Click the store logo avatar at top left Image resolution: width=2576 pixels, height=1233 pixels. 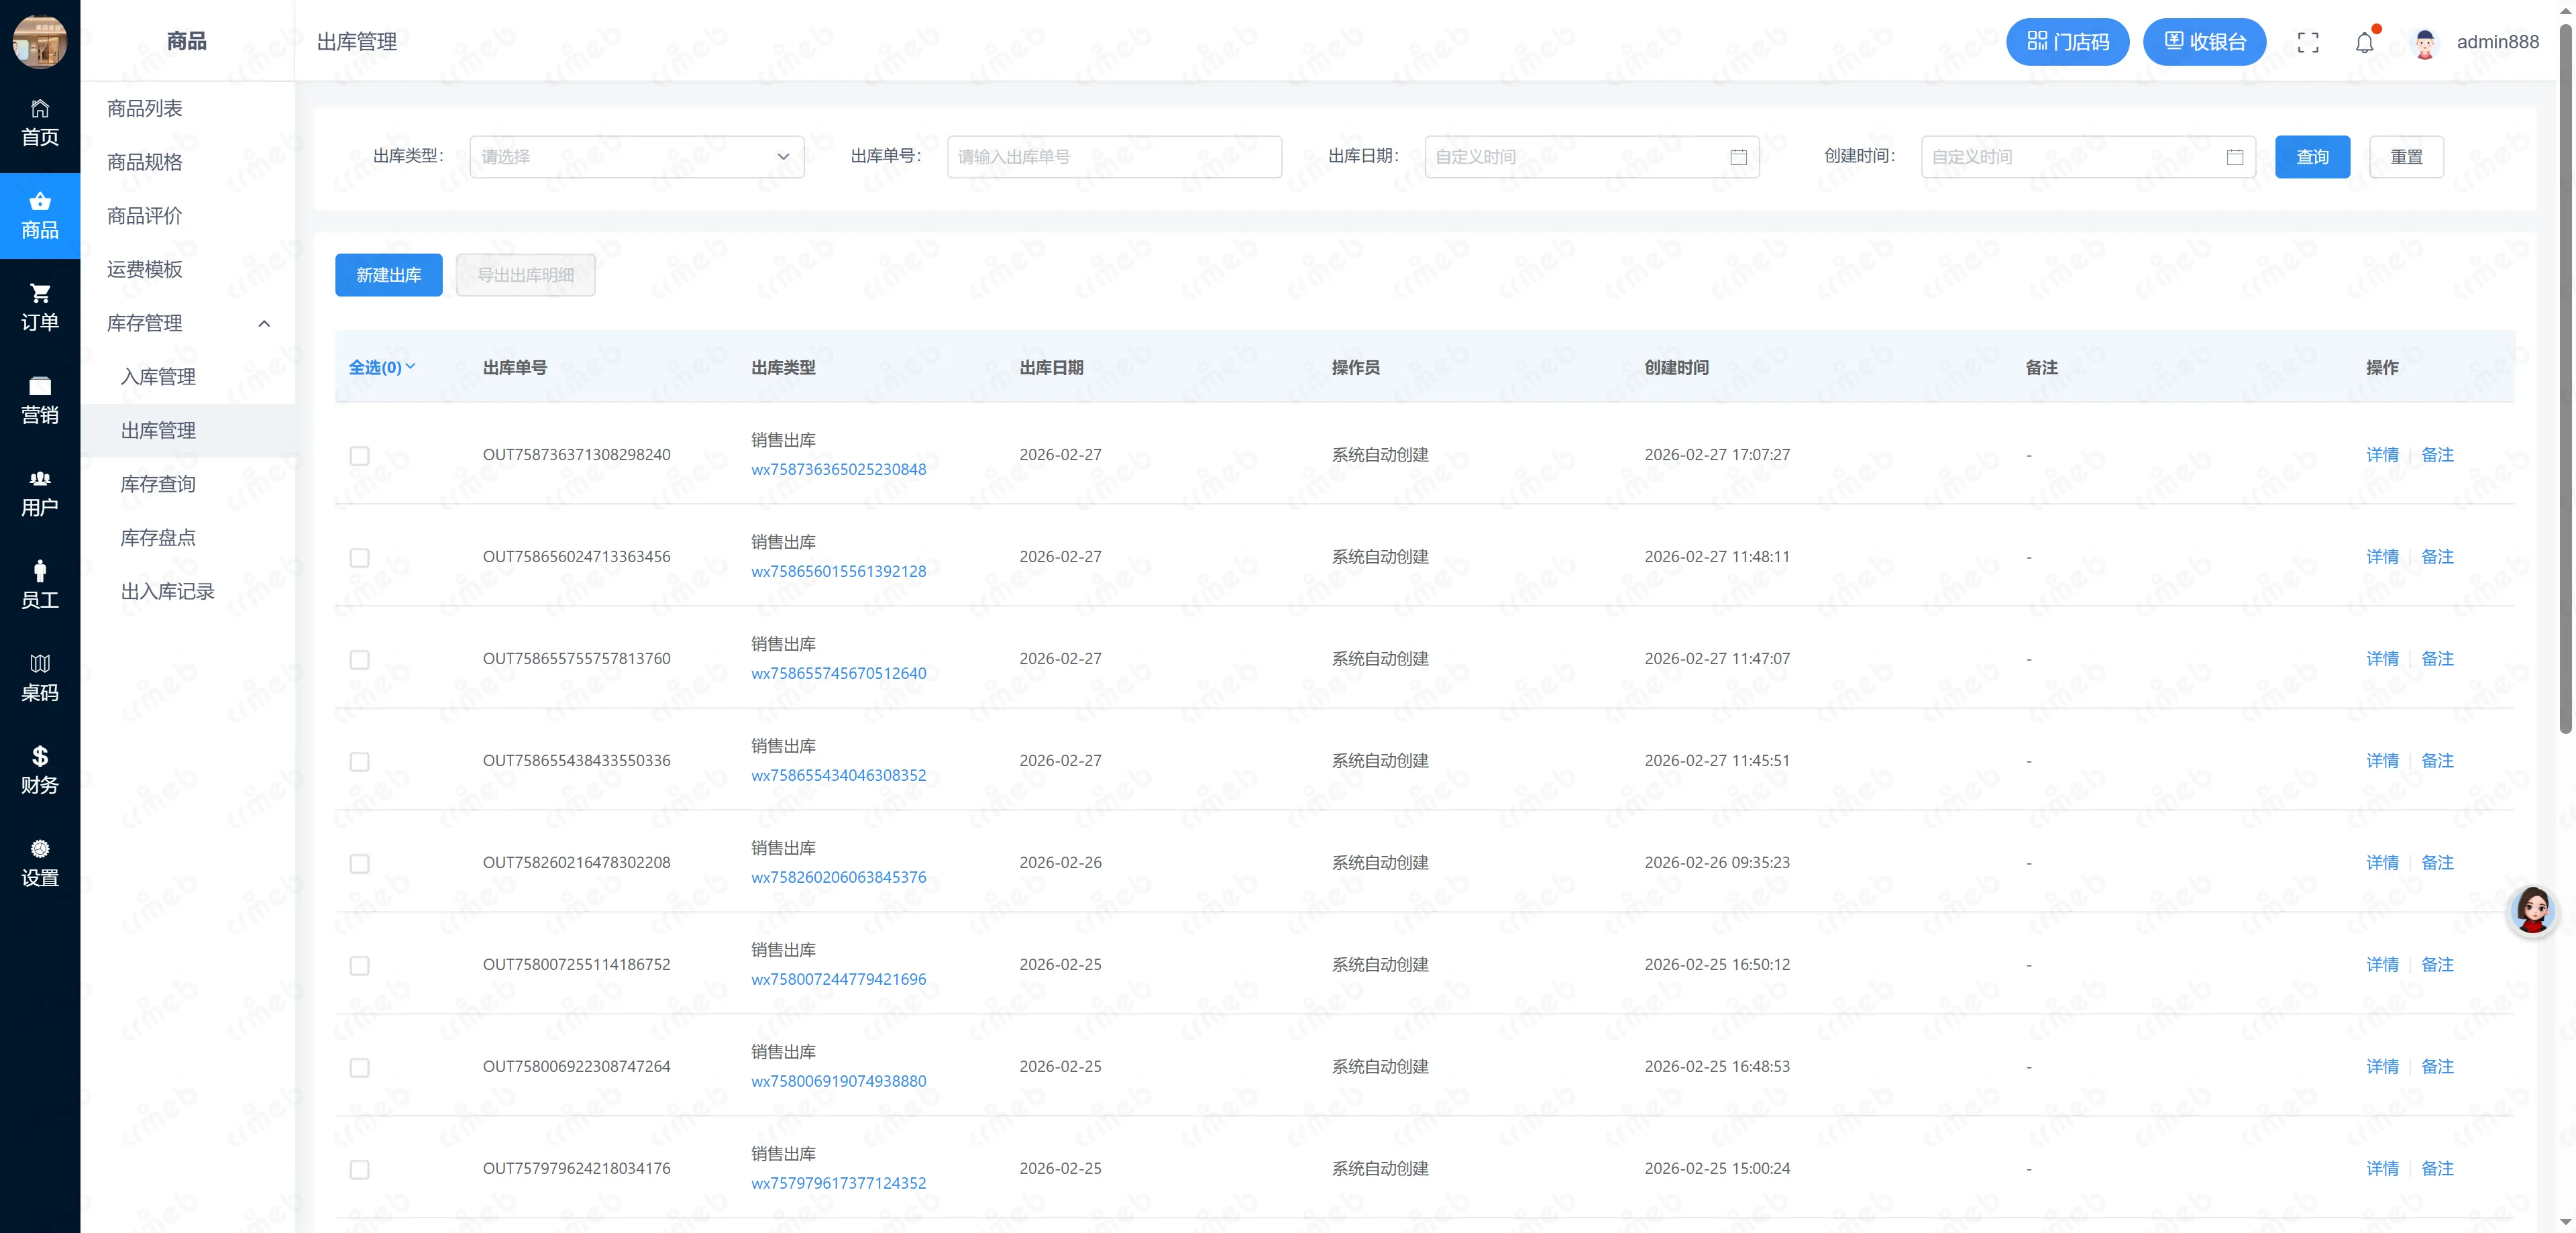pyautogui.click(x=40, y=41)
